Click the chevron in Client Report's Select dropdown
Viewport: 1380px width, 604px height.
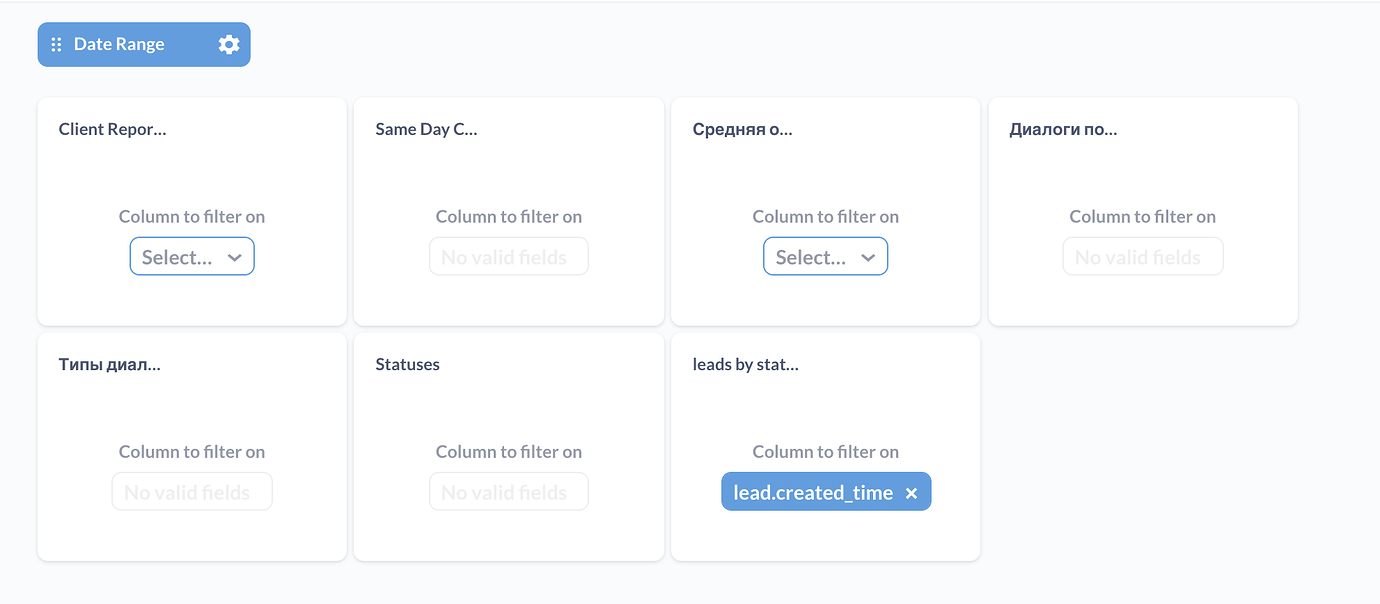click(x=236, y=256)
